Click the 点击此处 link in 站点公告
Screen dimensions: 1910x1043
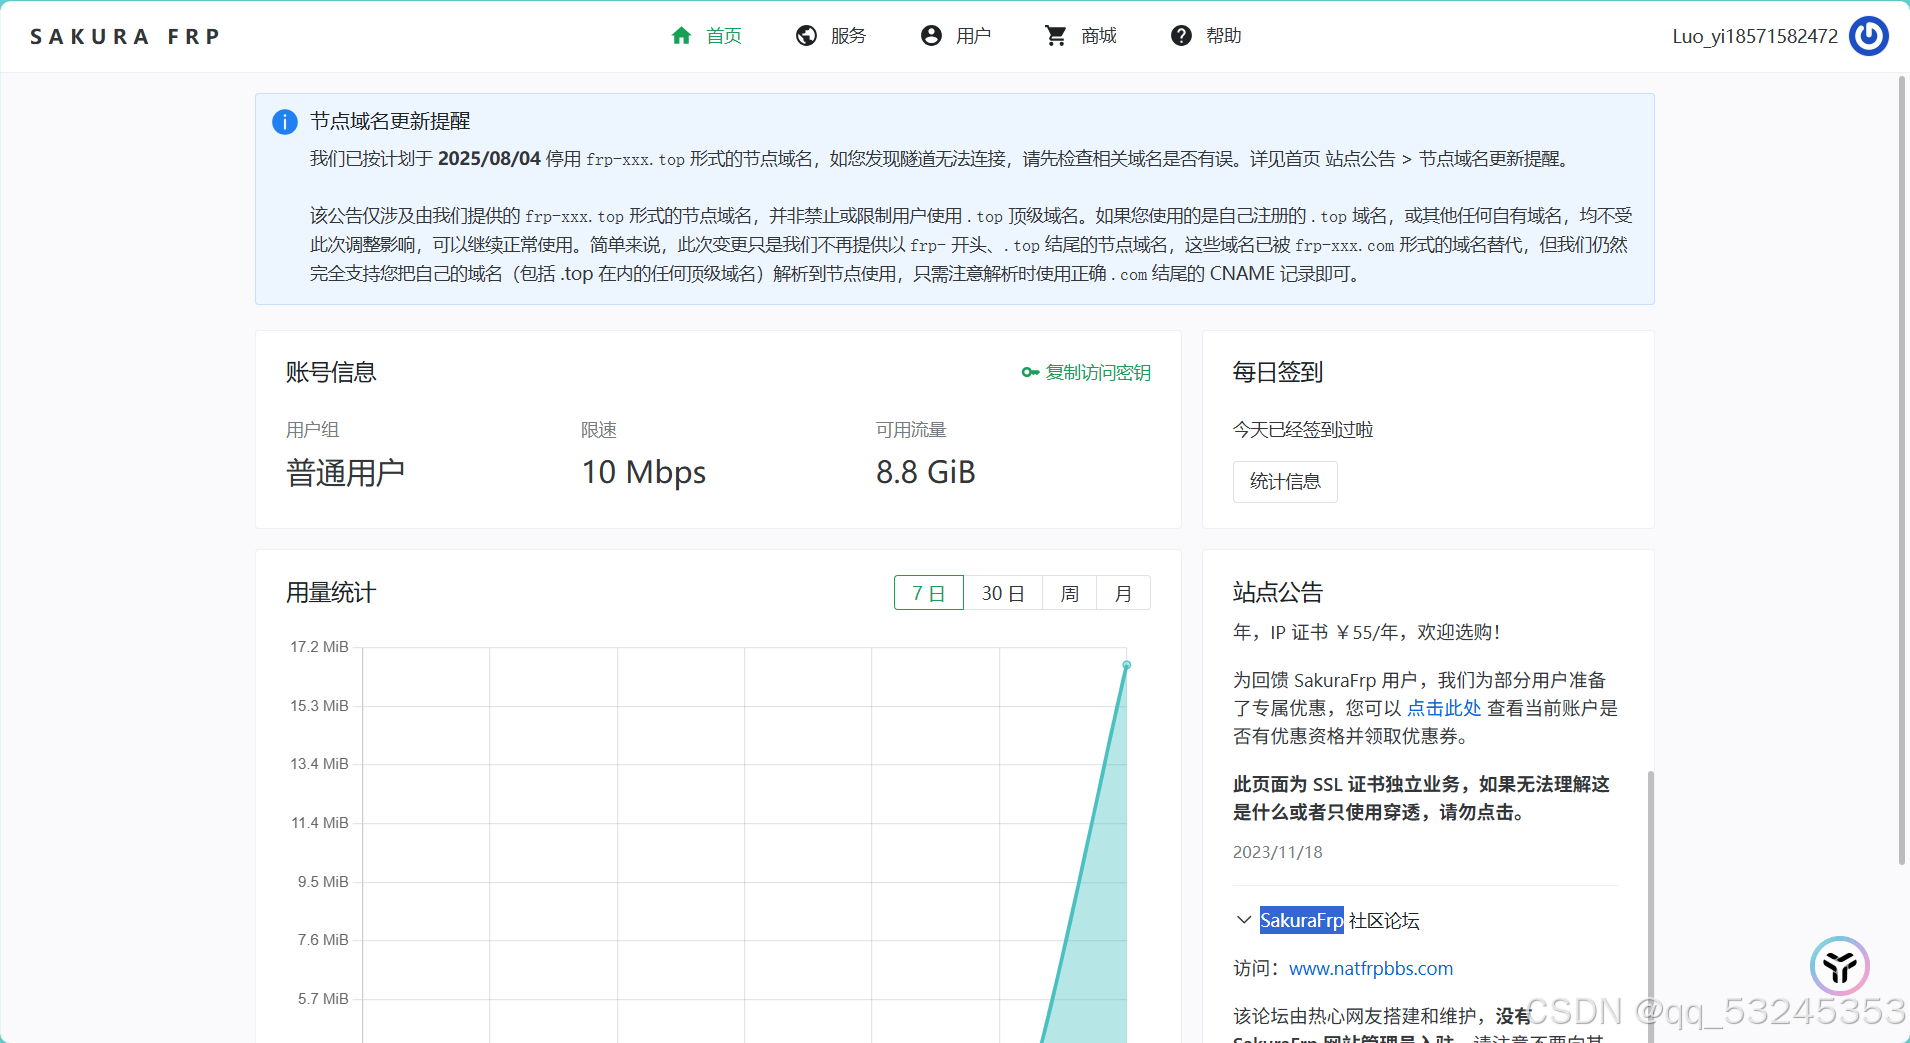(x=1444, y=707)
